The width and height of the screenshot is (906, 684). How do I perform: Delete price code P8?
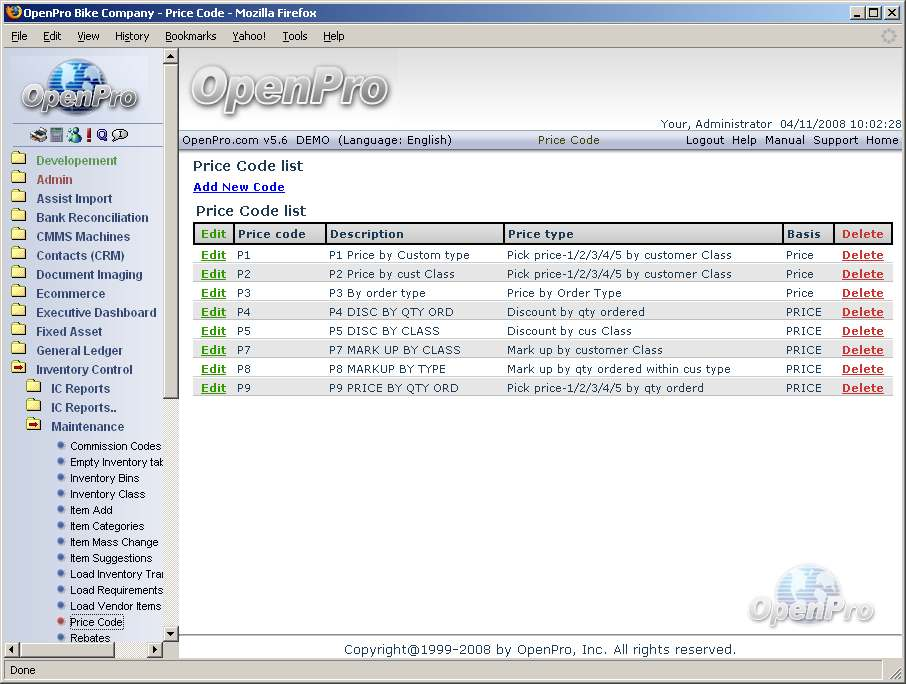(x=862, y=369)
